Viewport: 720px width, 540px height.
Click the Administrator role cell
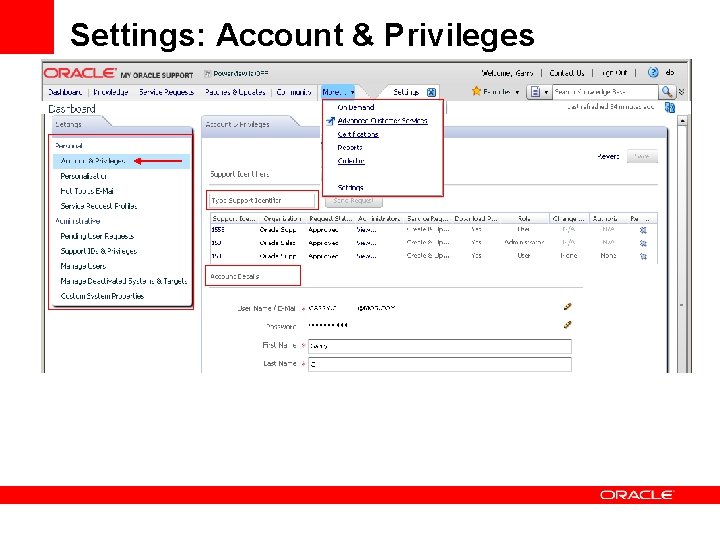pyautogui.click(x=524, y=242)
